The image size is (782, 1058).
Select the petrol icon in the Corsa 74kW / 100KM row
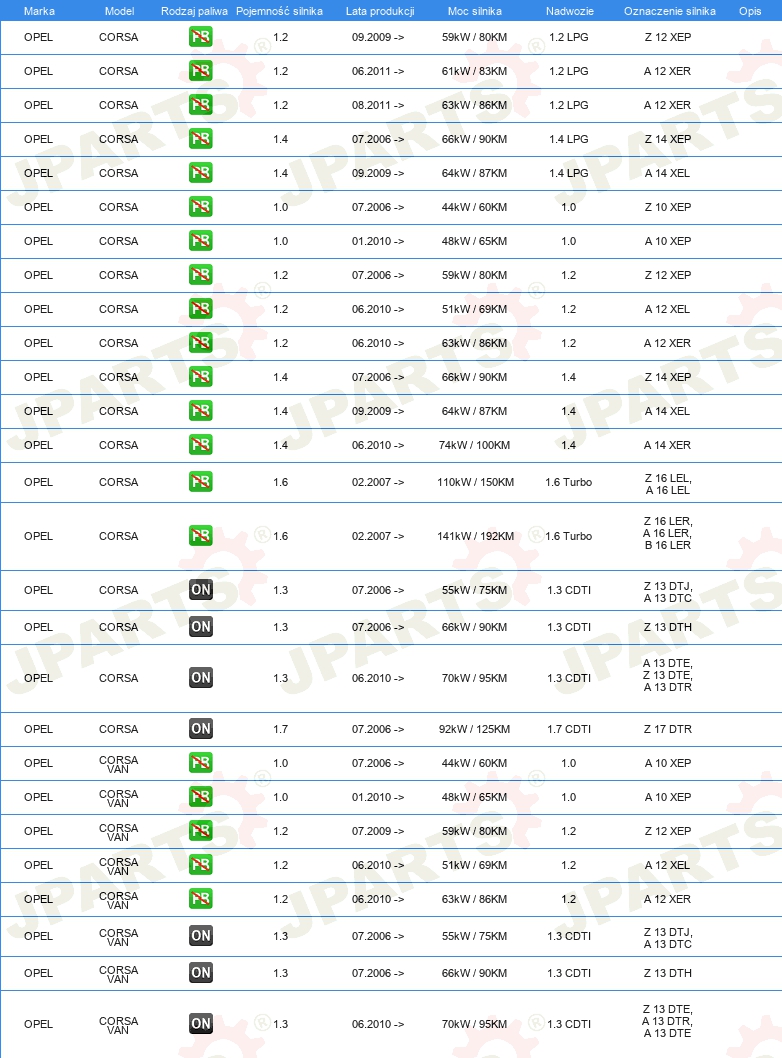click(200, 445)
